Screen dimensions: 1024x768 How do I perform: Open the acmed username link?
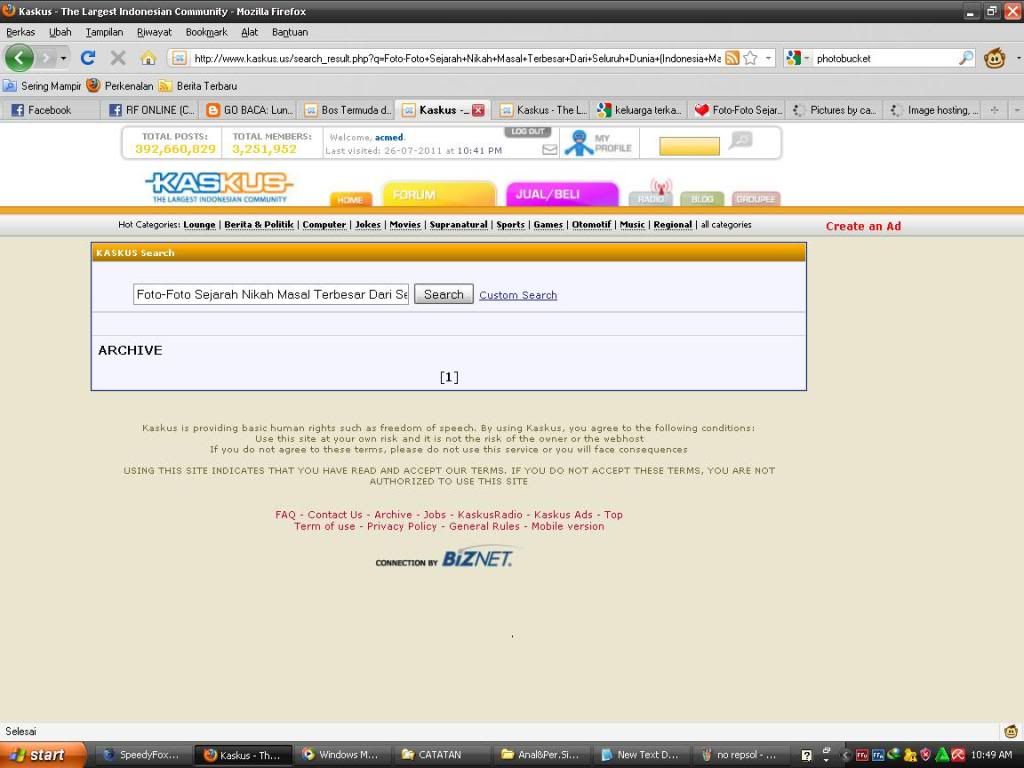click(x=389, y=137)
